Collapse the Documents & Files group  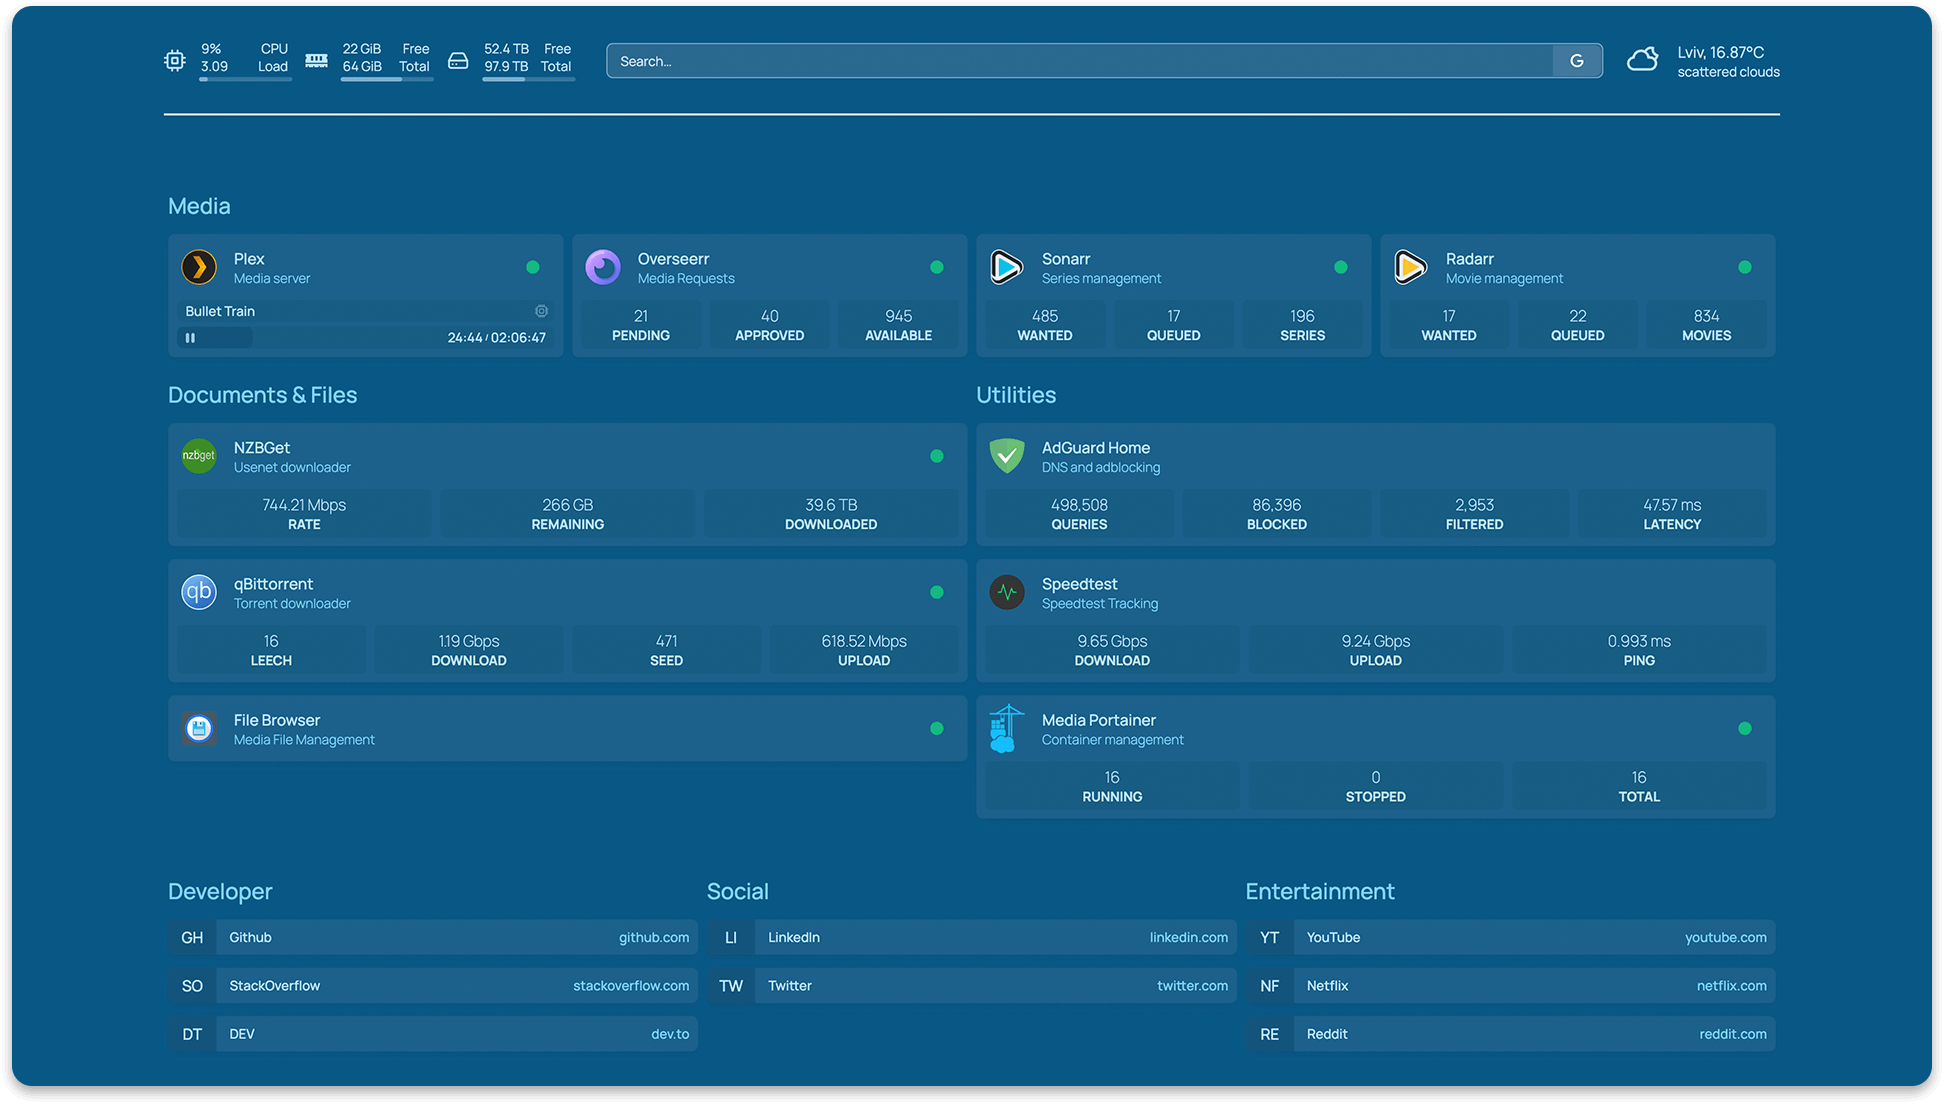(262, 395)
